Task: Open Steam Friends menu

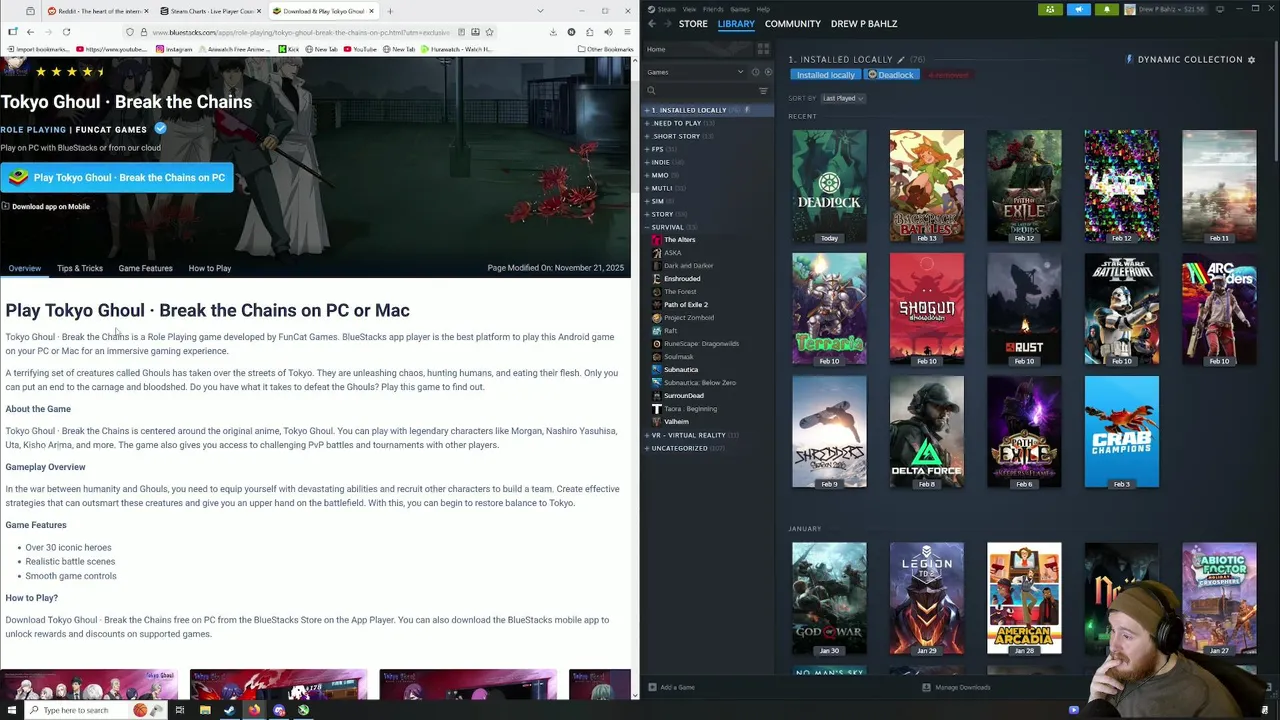Action: [713, 9]
